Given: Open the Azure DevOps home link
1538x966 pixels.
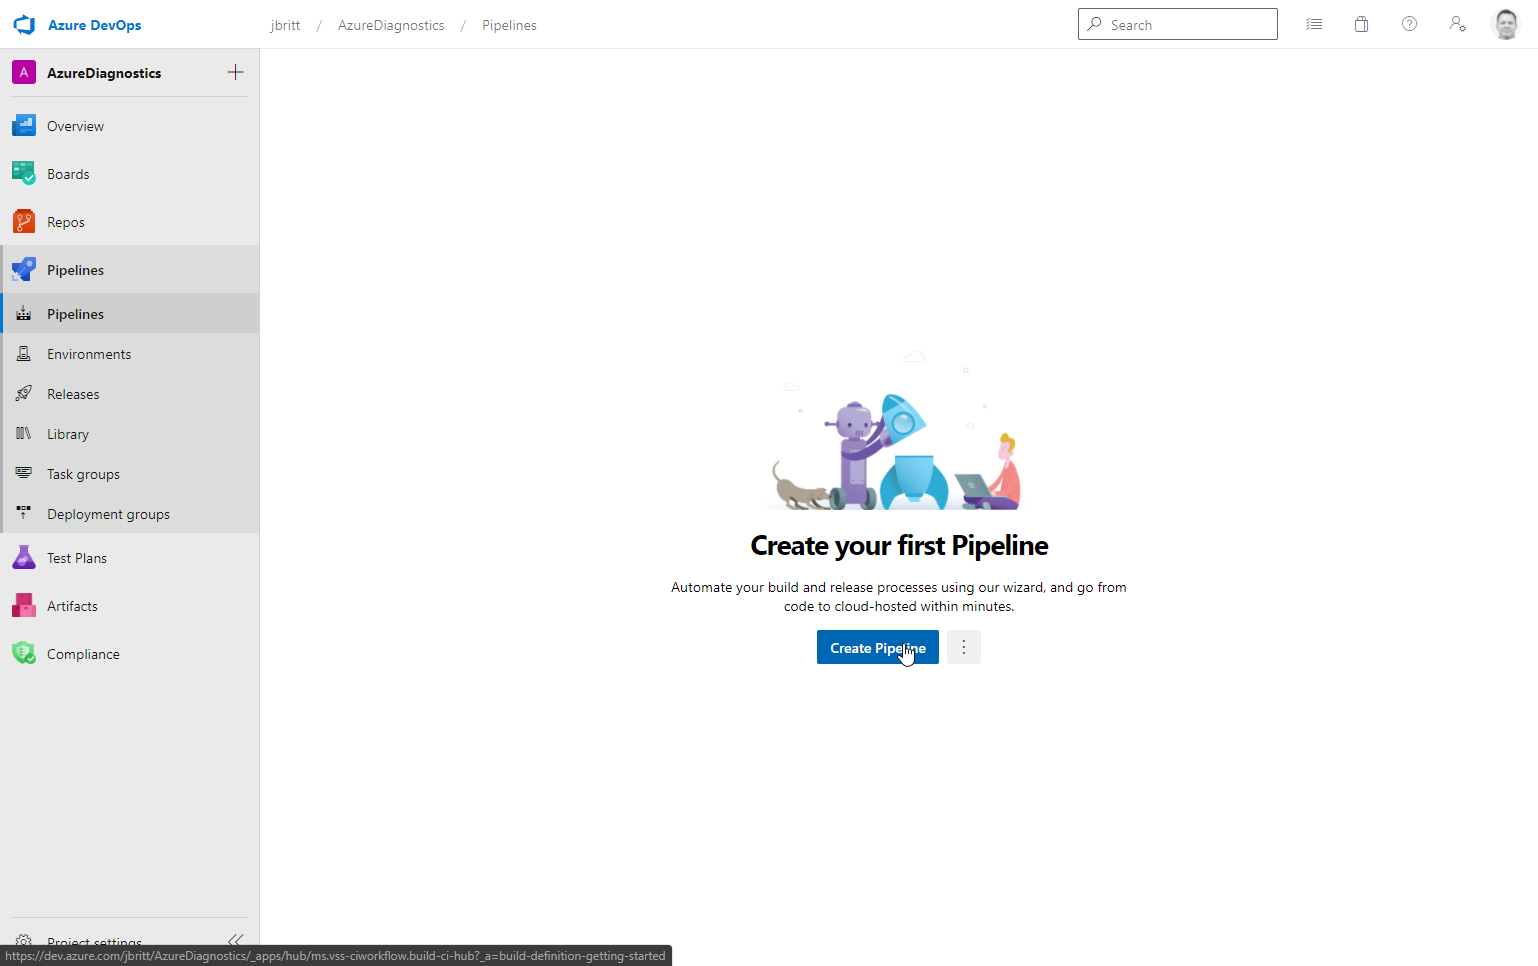Looking at the screenshot, I should 94,25.
